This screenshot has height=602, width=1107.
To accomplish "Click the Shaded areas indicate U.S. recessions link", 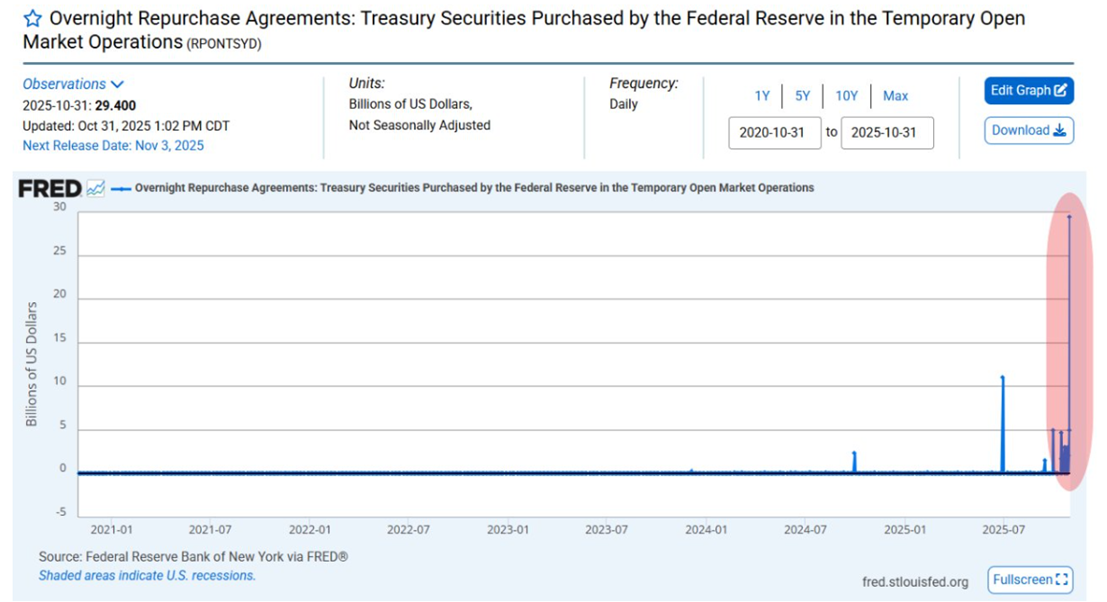I will click(x=147, y=576).
